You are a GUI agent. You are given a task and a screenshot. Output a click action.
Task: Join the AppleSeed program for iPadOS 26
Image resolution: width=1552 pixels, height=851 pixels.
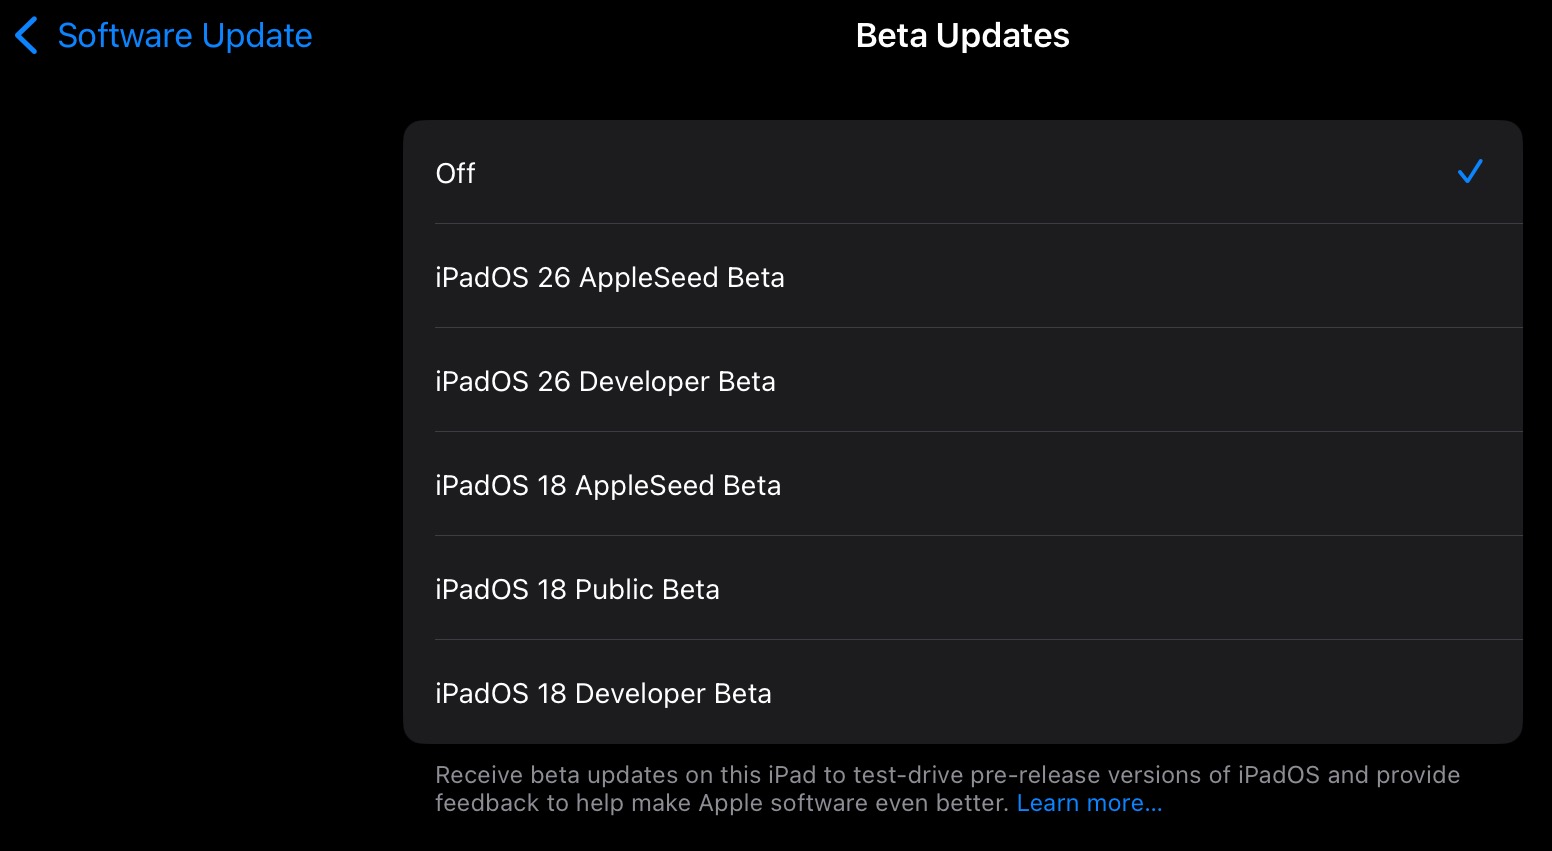click(960, 277)
